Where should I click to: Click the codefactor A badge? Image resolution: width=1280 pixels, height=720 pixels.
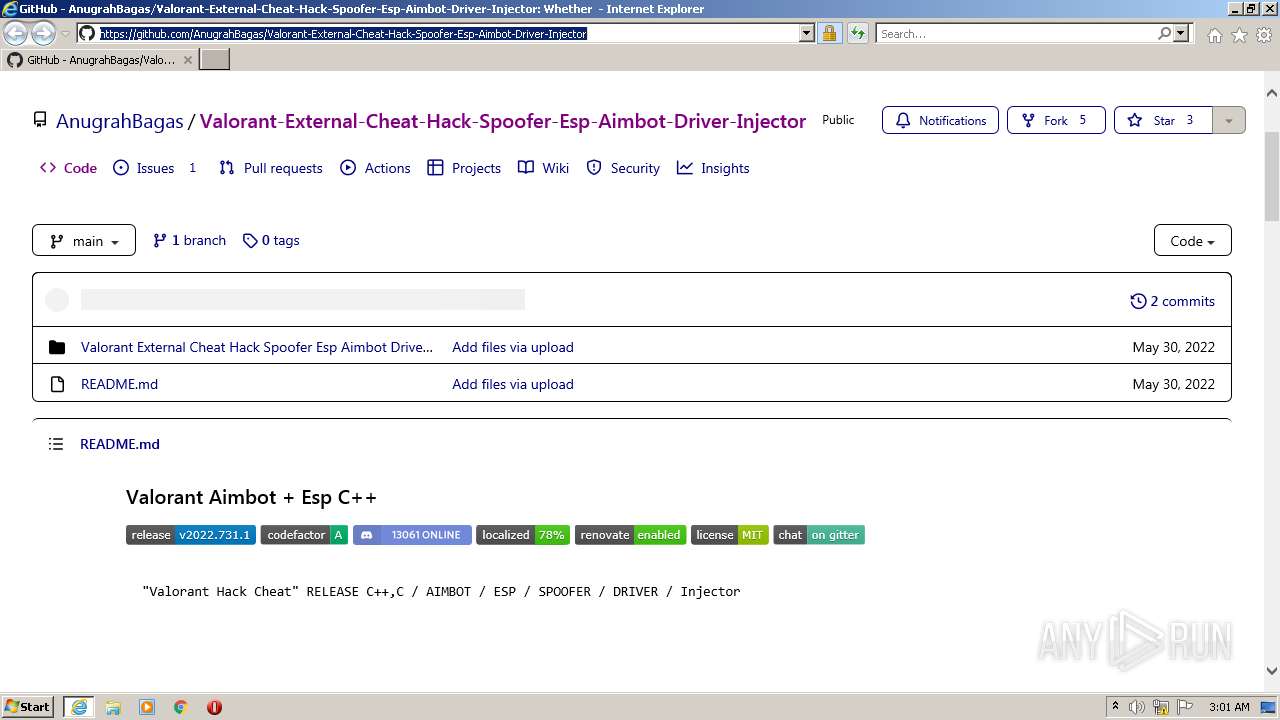click(x=304, y=535)
